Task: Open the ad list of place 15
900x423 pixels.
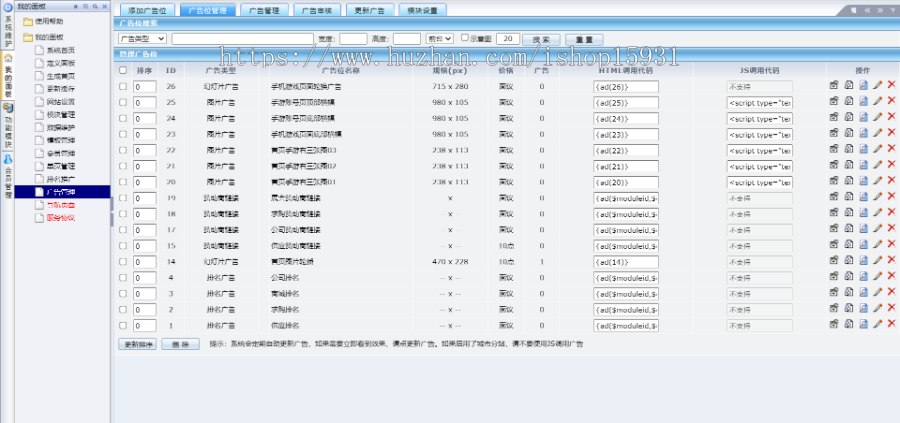Action: [849, 245]
